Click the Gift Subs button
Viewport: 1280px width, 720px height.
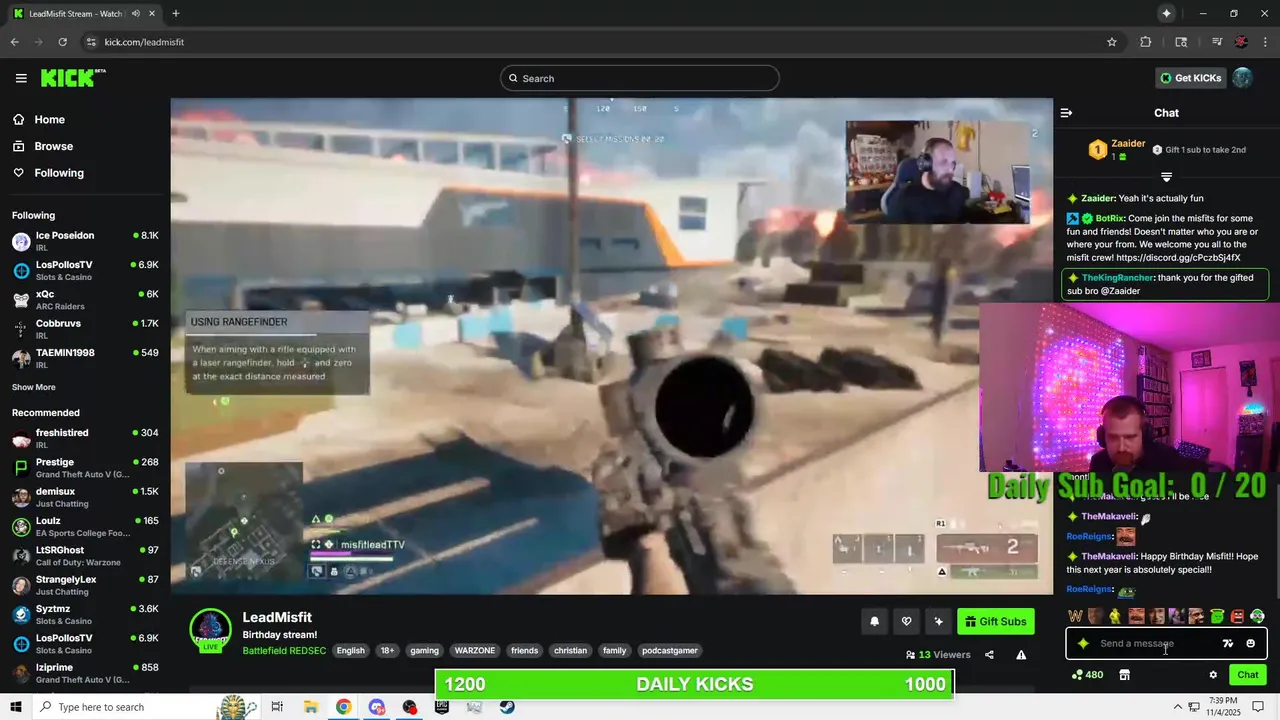click(995, 621)
